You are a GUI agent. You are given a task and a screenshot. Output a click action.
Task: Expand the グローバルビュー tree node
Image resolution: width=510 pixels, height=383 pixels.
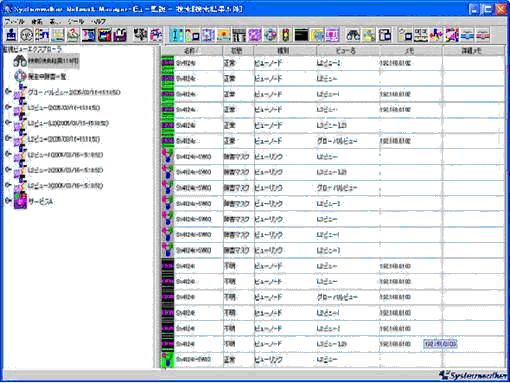(8, 92)
